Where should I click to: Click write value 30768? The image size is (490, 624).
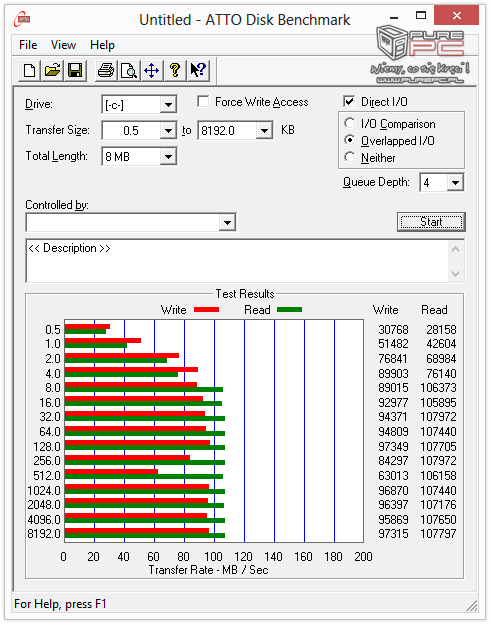pos(393,330)
